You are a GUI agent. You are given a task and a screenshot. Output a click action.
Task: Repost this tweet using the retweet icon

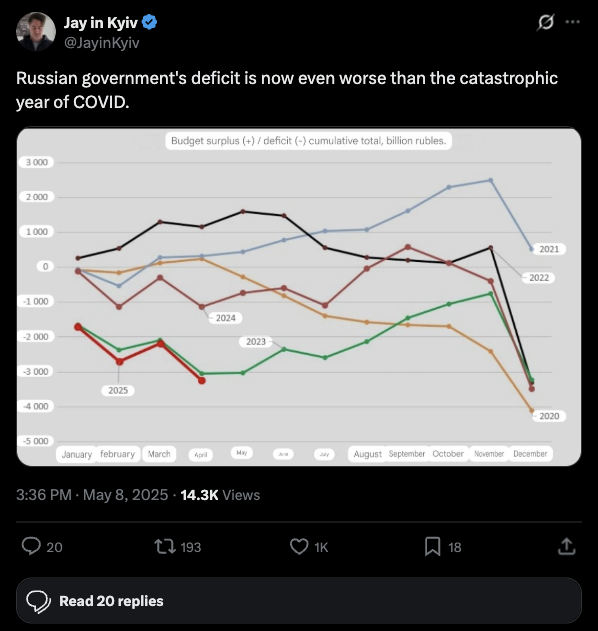point(165,546)
